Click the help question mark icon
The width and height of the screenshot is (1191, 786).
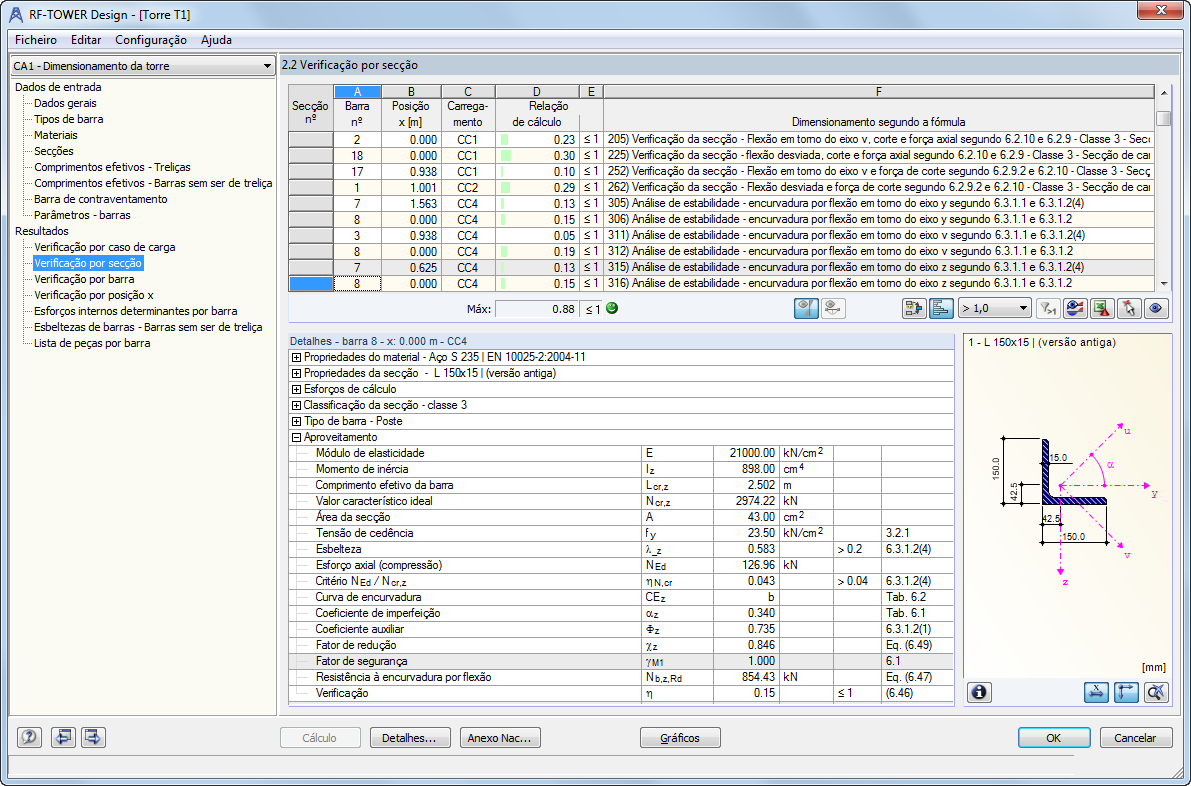tap(30, 737)
